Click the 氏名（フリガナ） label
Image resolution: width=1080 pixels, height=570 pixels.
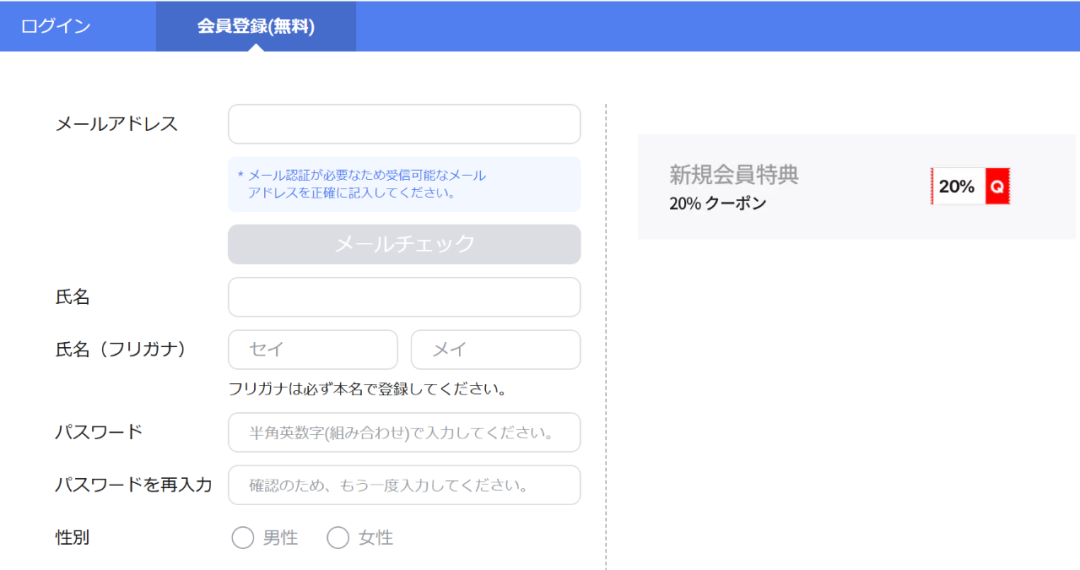[120, 350]
